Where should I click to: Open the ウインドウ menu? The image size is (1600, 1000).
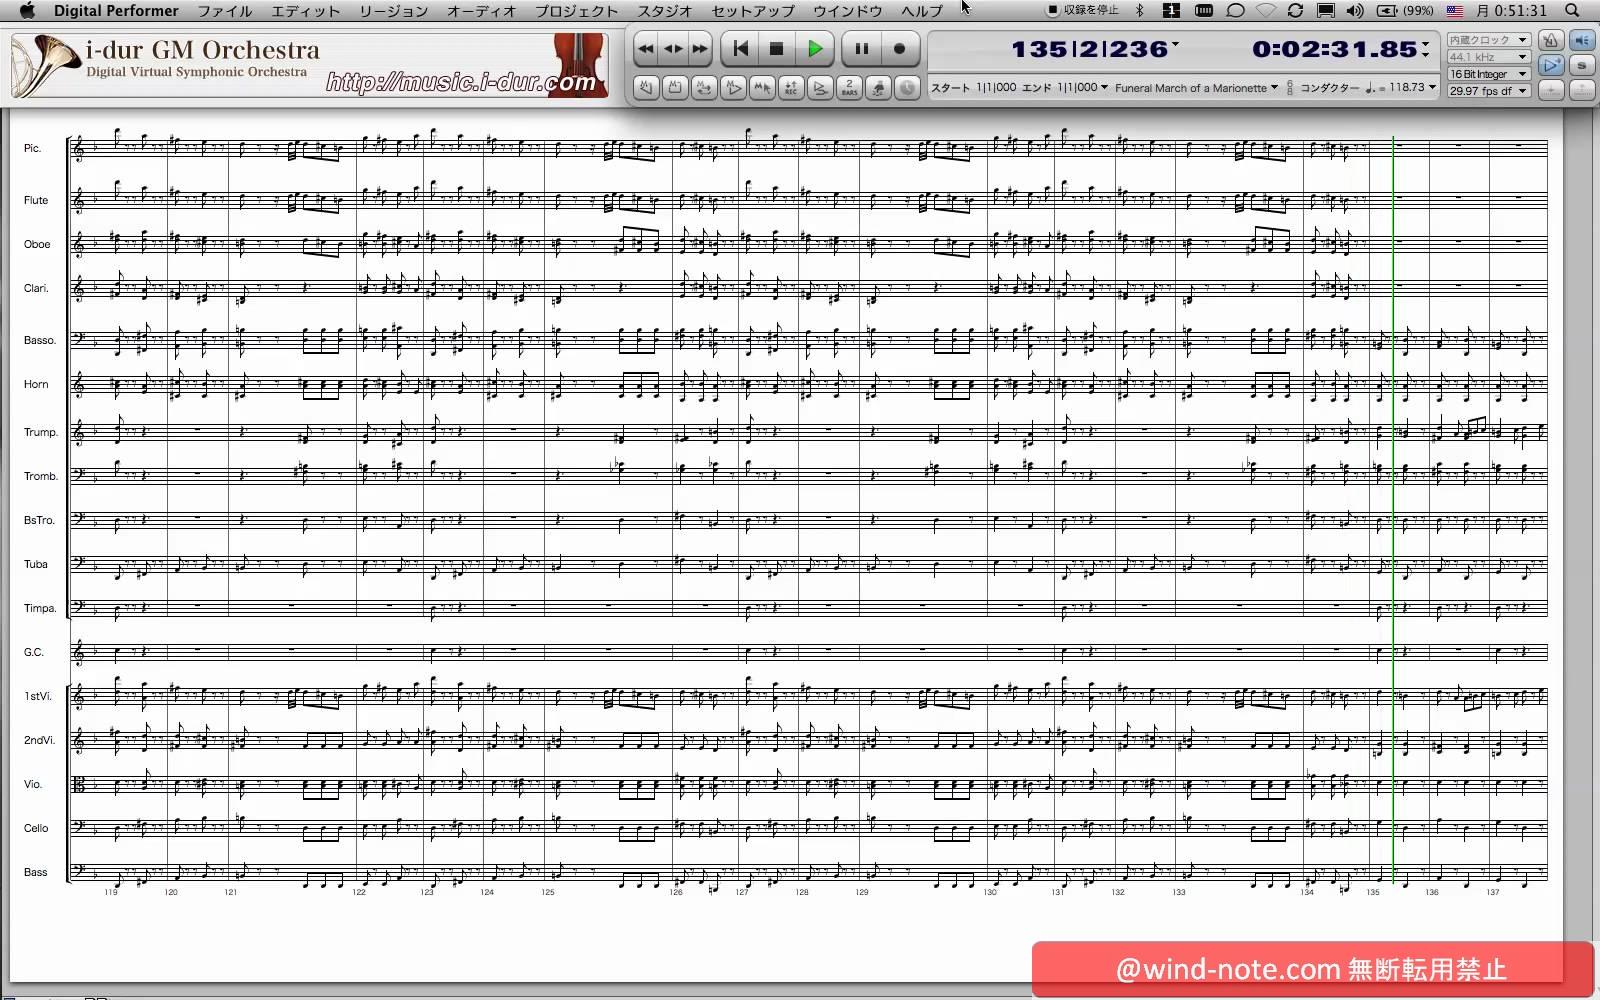point(848,11)
